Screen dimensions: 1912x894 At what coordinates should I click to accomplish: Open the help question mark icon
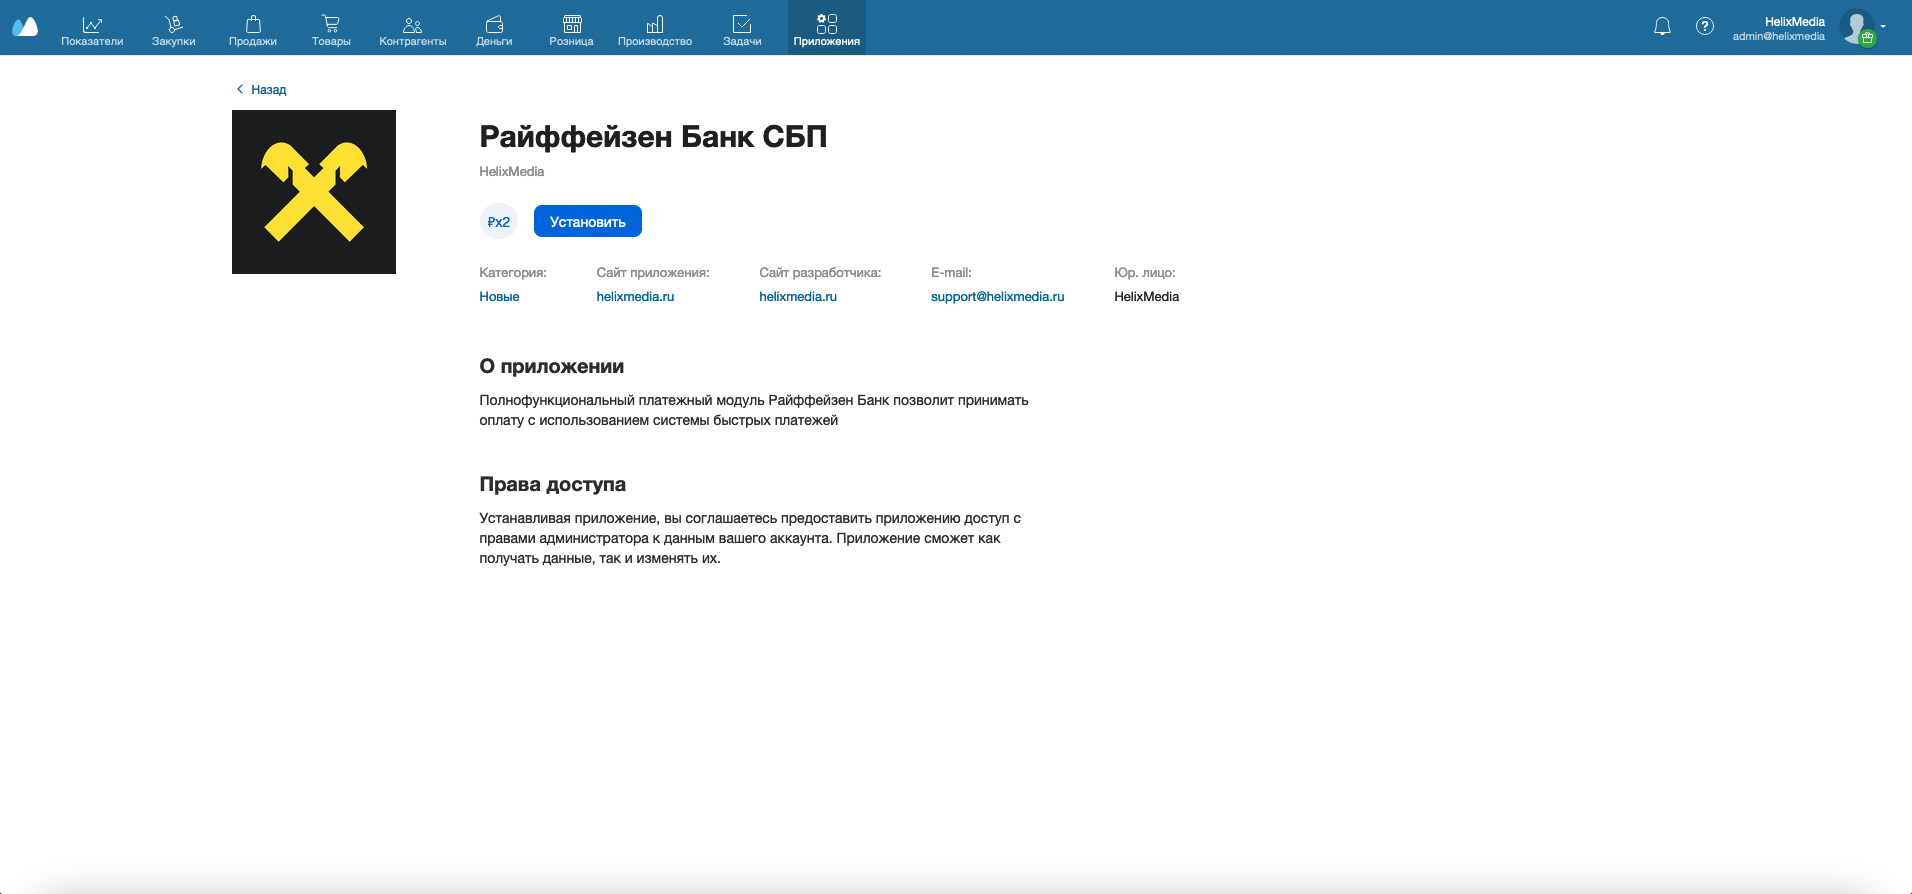point(1705,27)
